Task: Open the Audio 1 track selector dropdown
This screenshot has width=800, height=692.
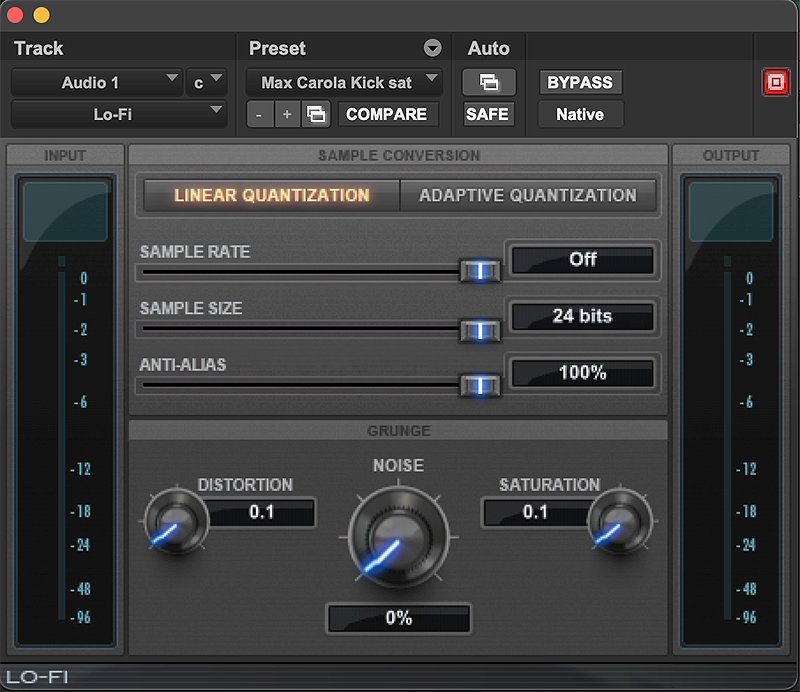Action: [96, 82]
